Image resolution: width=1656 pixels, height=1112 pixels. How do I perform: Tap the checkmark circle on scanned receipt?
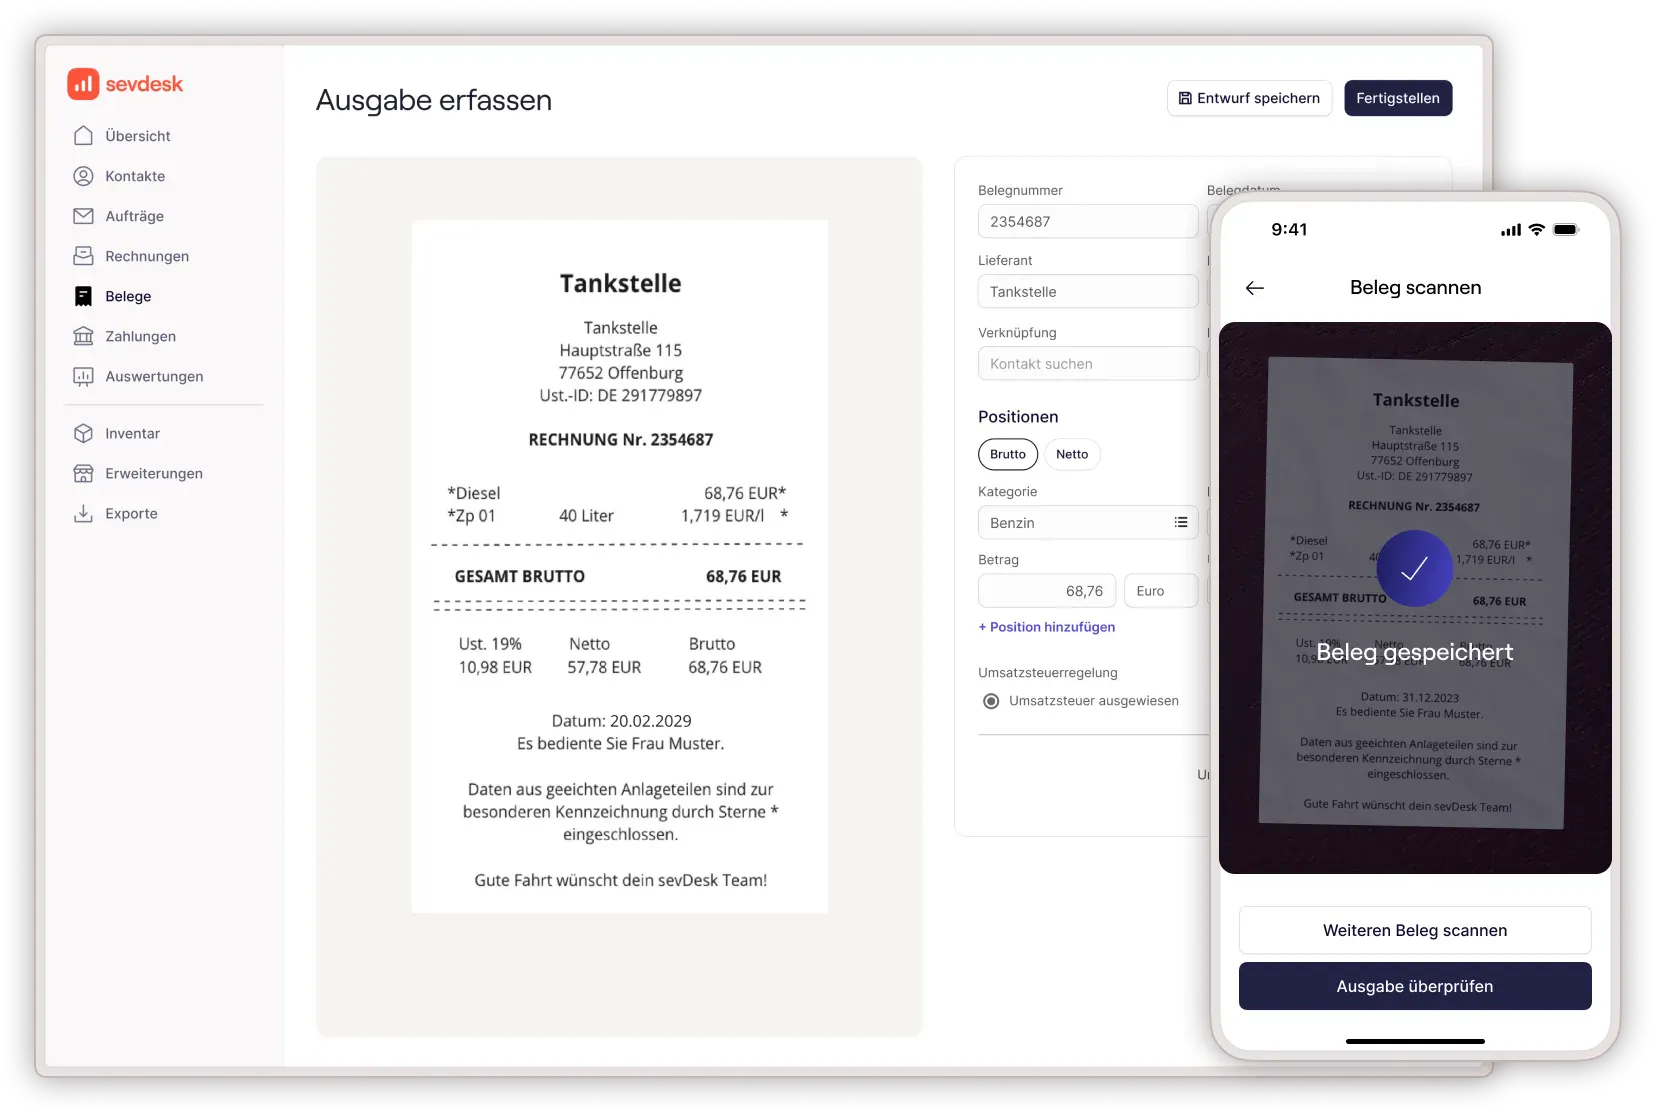point(1414,569)
